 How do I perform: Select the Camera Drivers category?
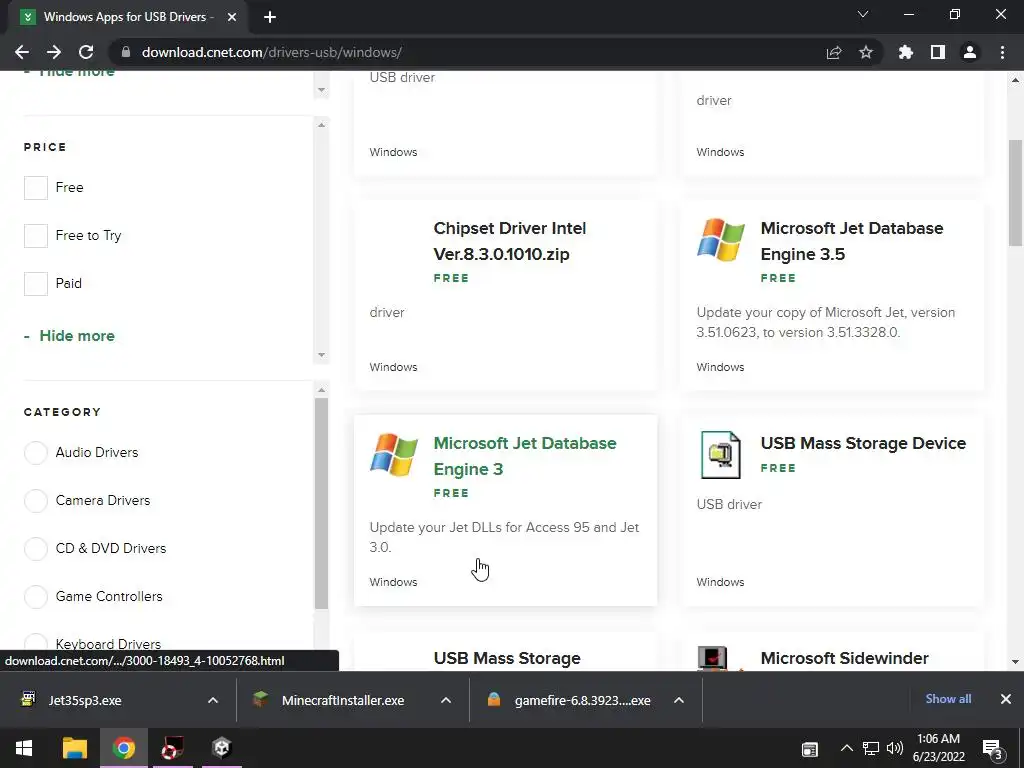pyautogui.click(x=36, y=501)
